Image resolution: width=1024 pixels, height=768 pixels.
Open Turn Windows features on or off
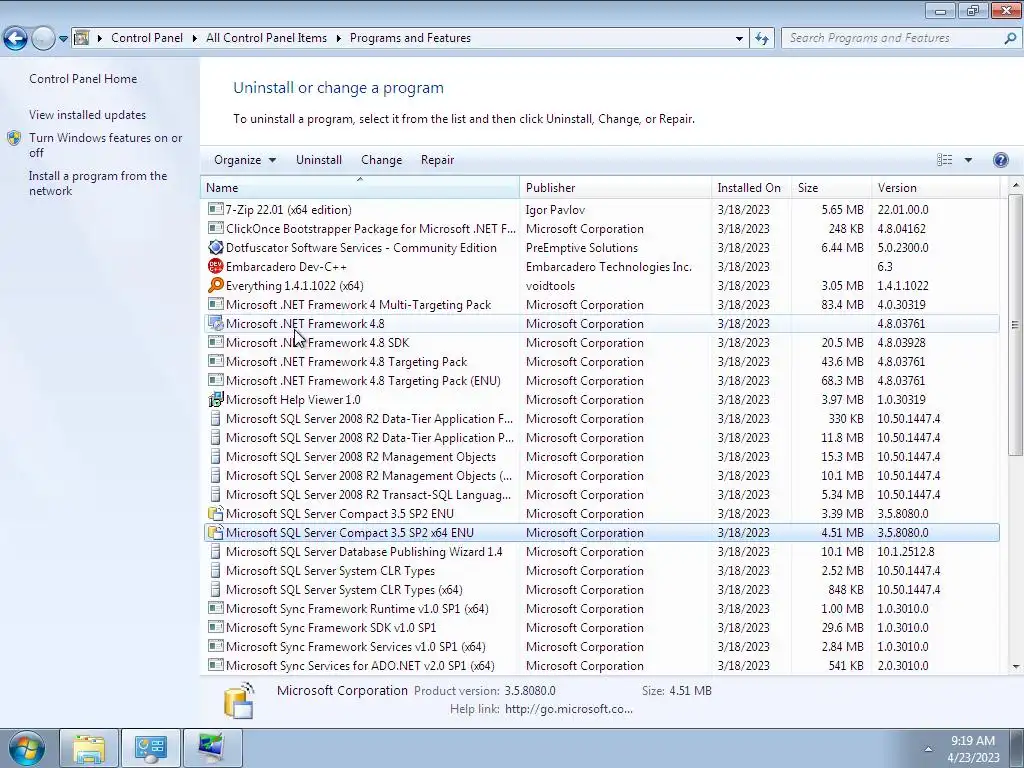coord(105,145)
